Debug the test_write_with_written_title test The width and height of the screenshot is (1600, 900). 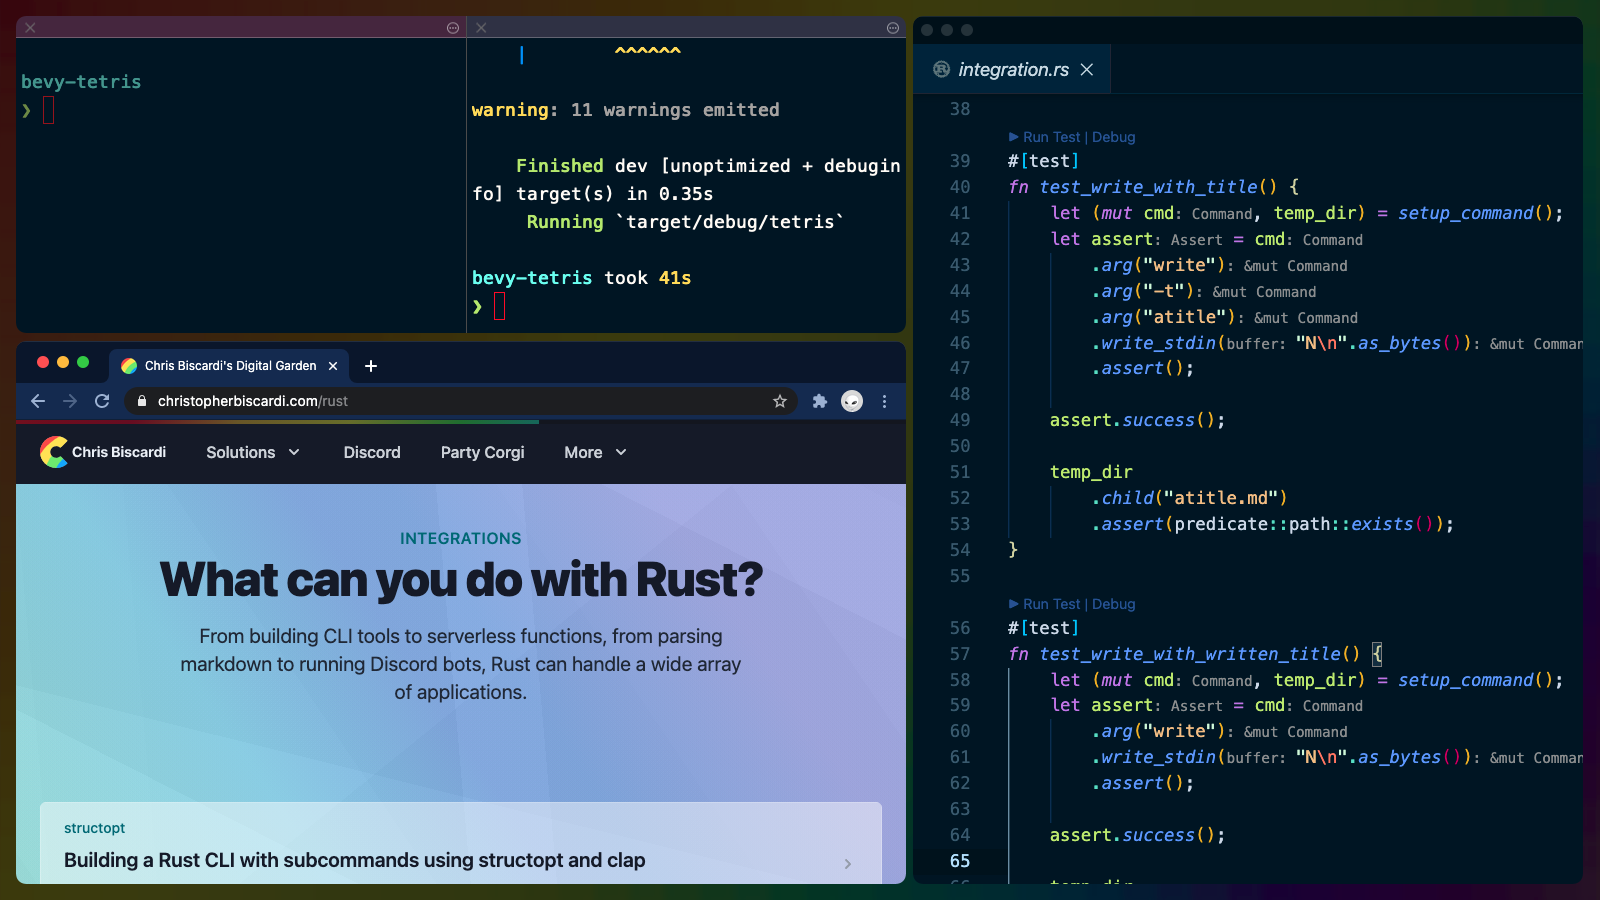tap(1113, 604)
